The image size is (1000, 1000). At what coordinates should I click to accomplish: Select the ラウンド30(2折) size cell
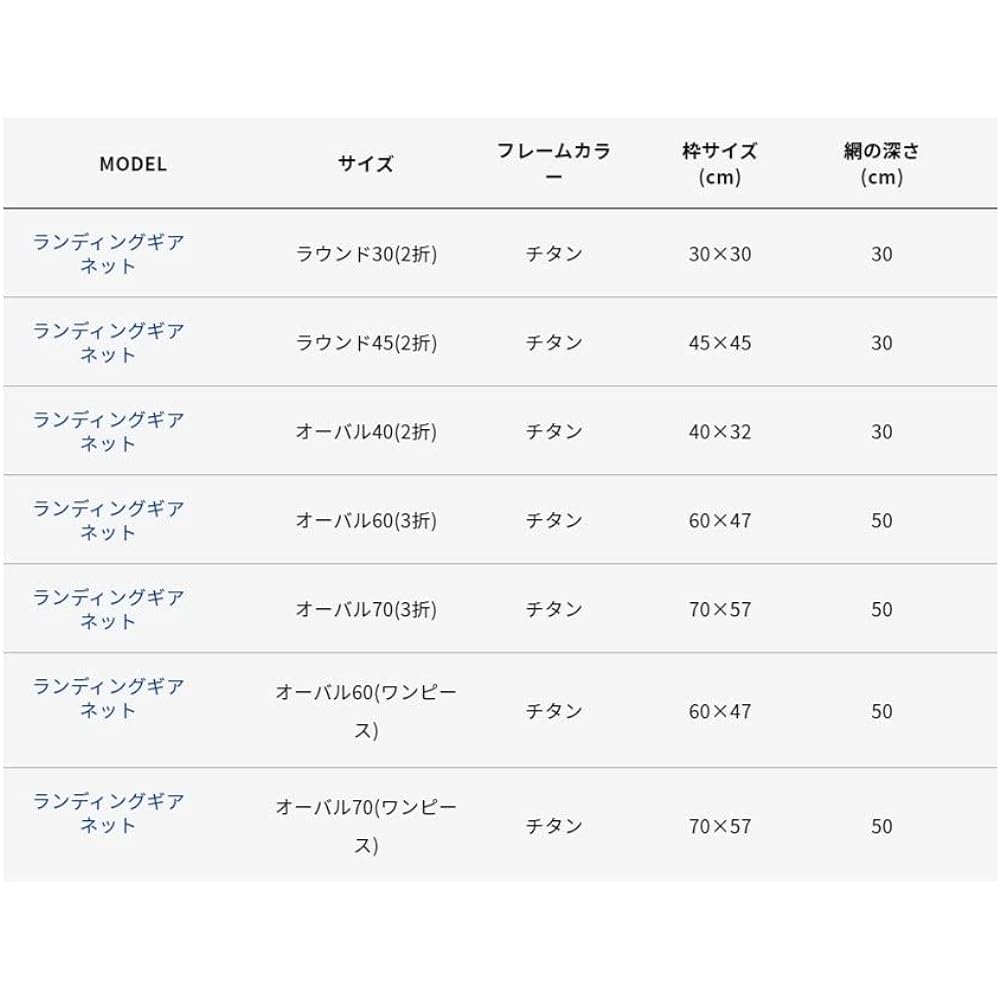[x=366, y=254]
